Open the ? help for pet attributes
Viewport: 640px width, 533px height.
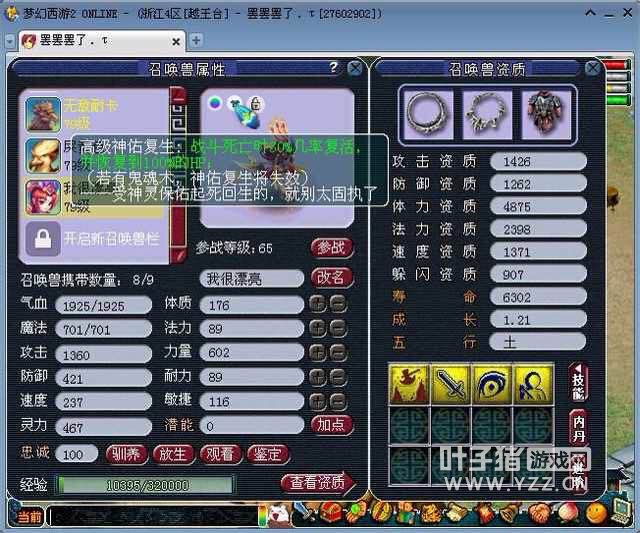pyautogui.click(x=333, y=67)
